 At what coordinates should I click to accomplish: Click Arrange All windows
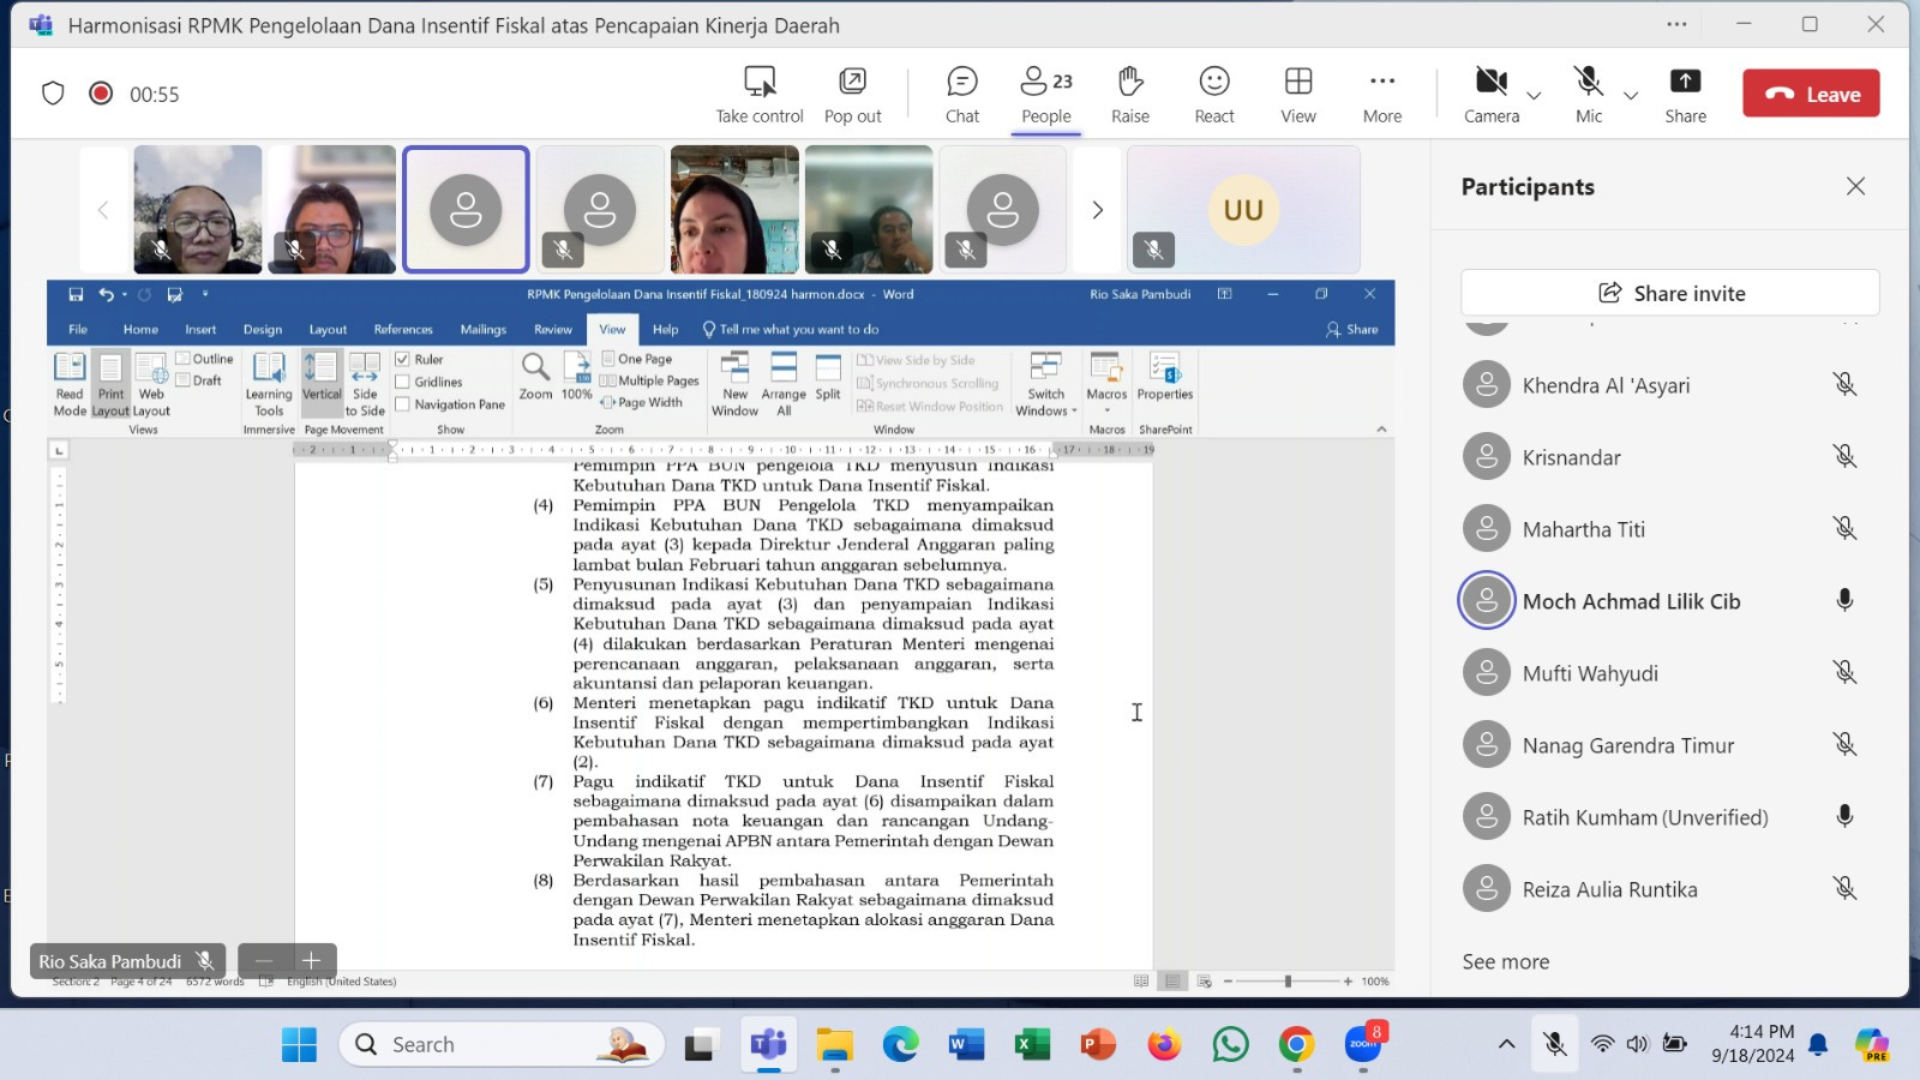pos(784,384)
